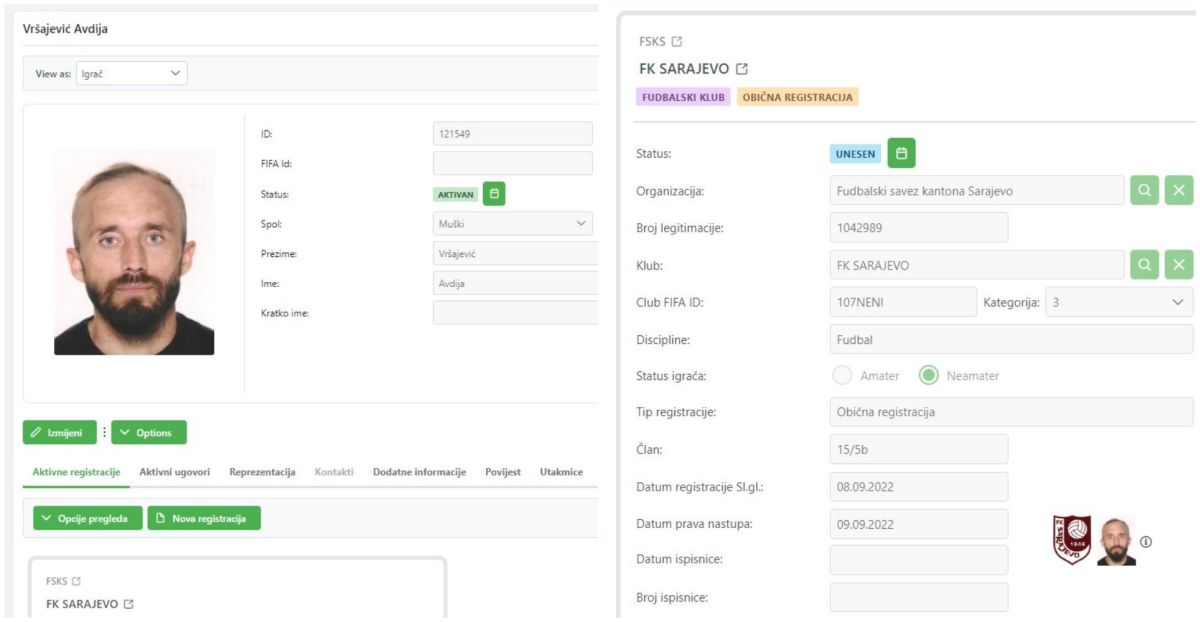Clear the Organizacija field with X icon
The width and height of the screenshot is (1200, 622).
(x=1179, y=190)
